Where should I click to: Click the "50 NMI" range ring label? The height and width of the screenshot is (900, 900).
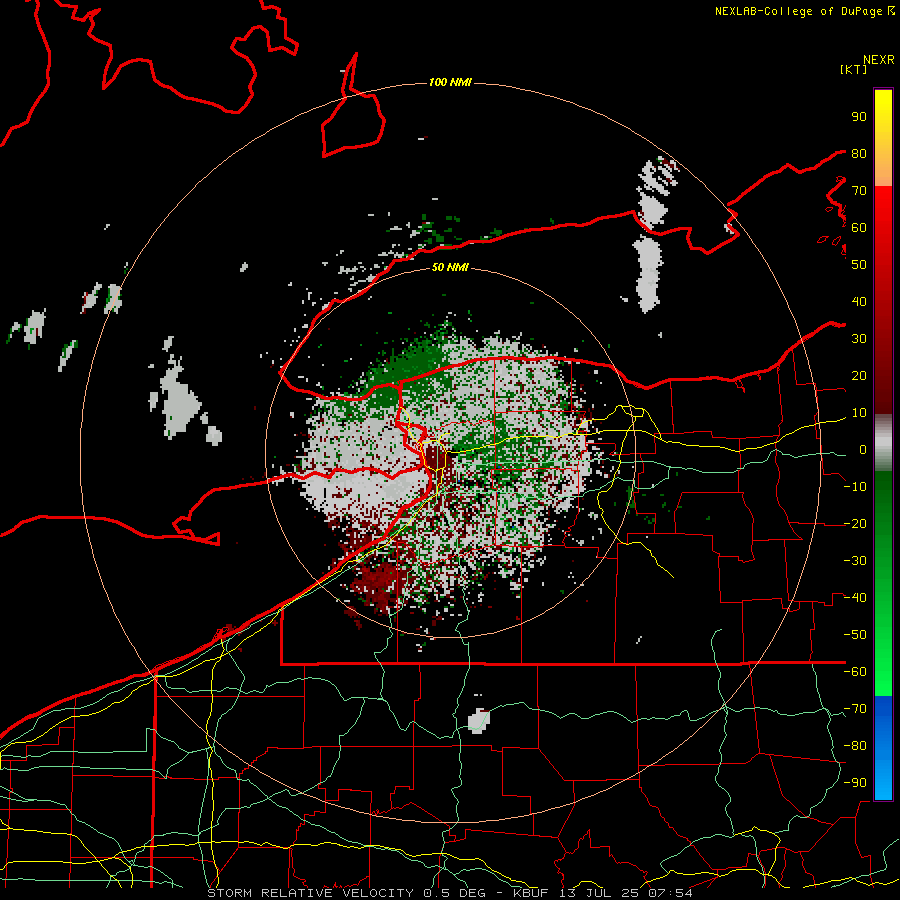[x=450, y=267]
